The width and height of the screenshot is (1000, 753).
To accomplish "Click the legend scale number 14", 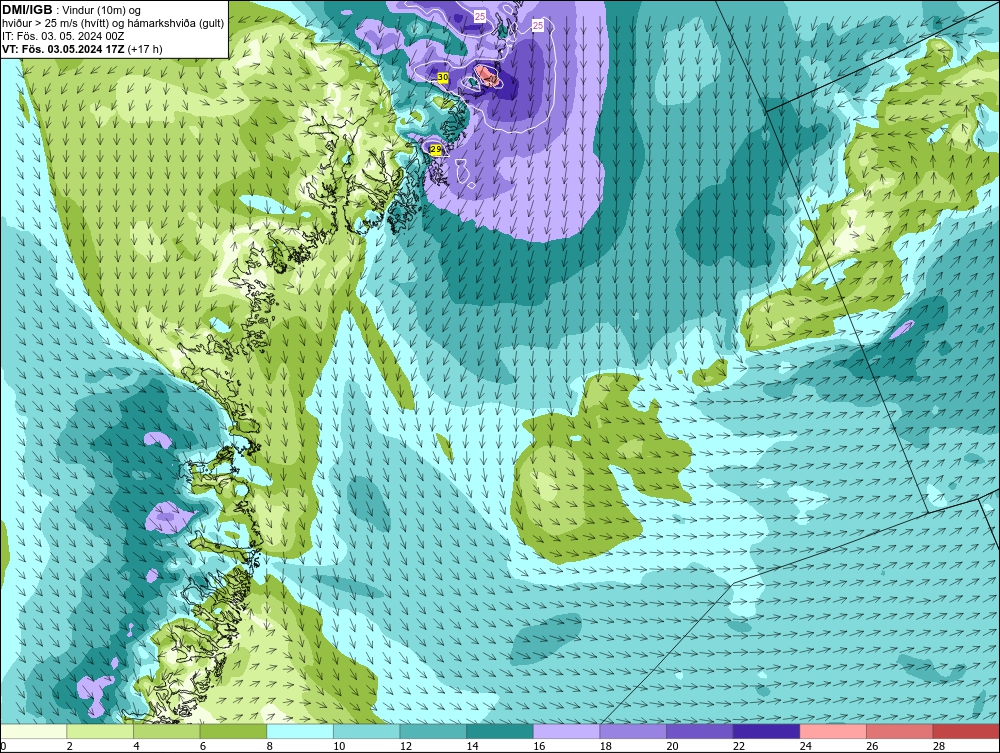I will (473, 747).
